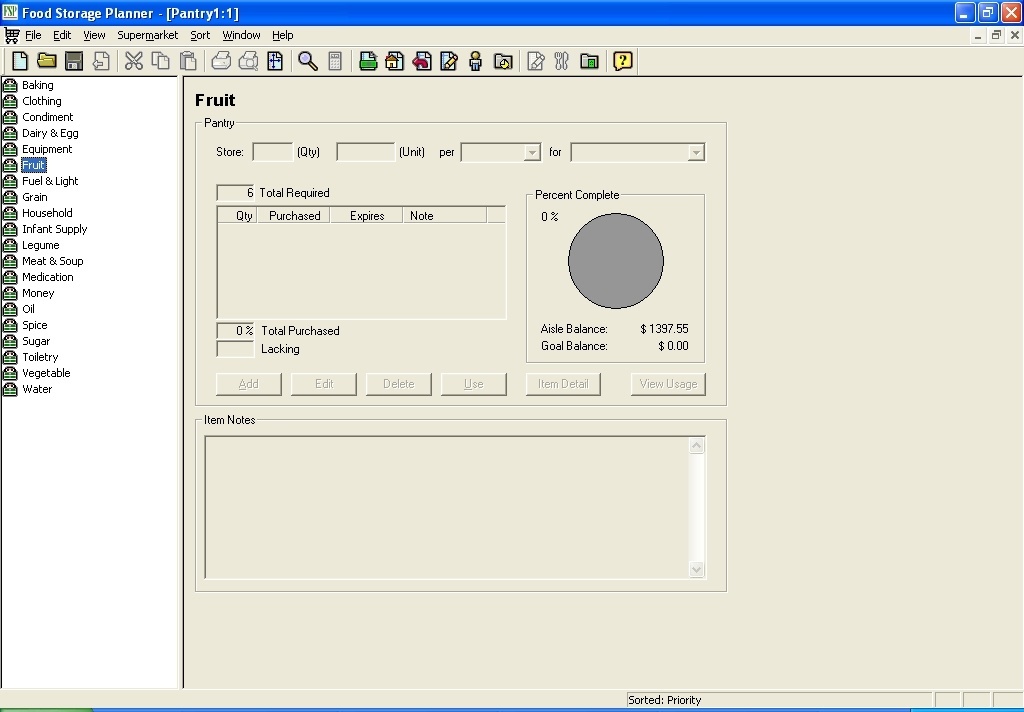Select the fork-and-knife supermarket icon
This screenshot has height=712, width=1024.
pyautogui.click(x=561, y=61)
